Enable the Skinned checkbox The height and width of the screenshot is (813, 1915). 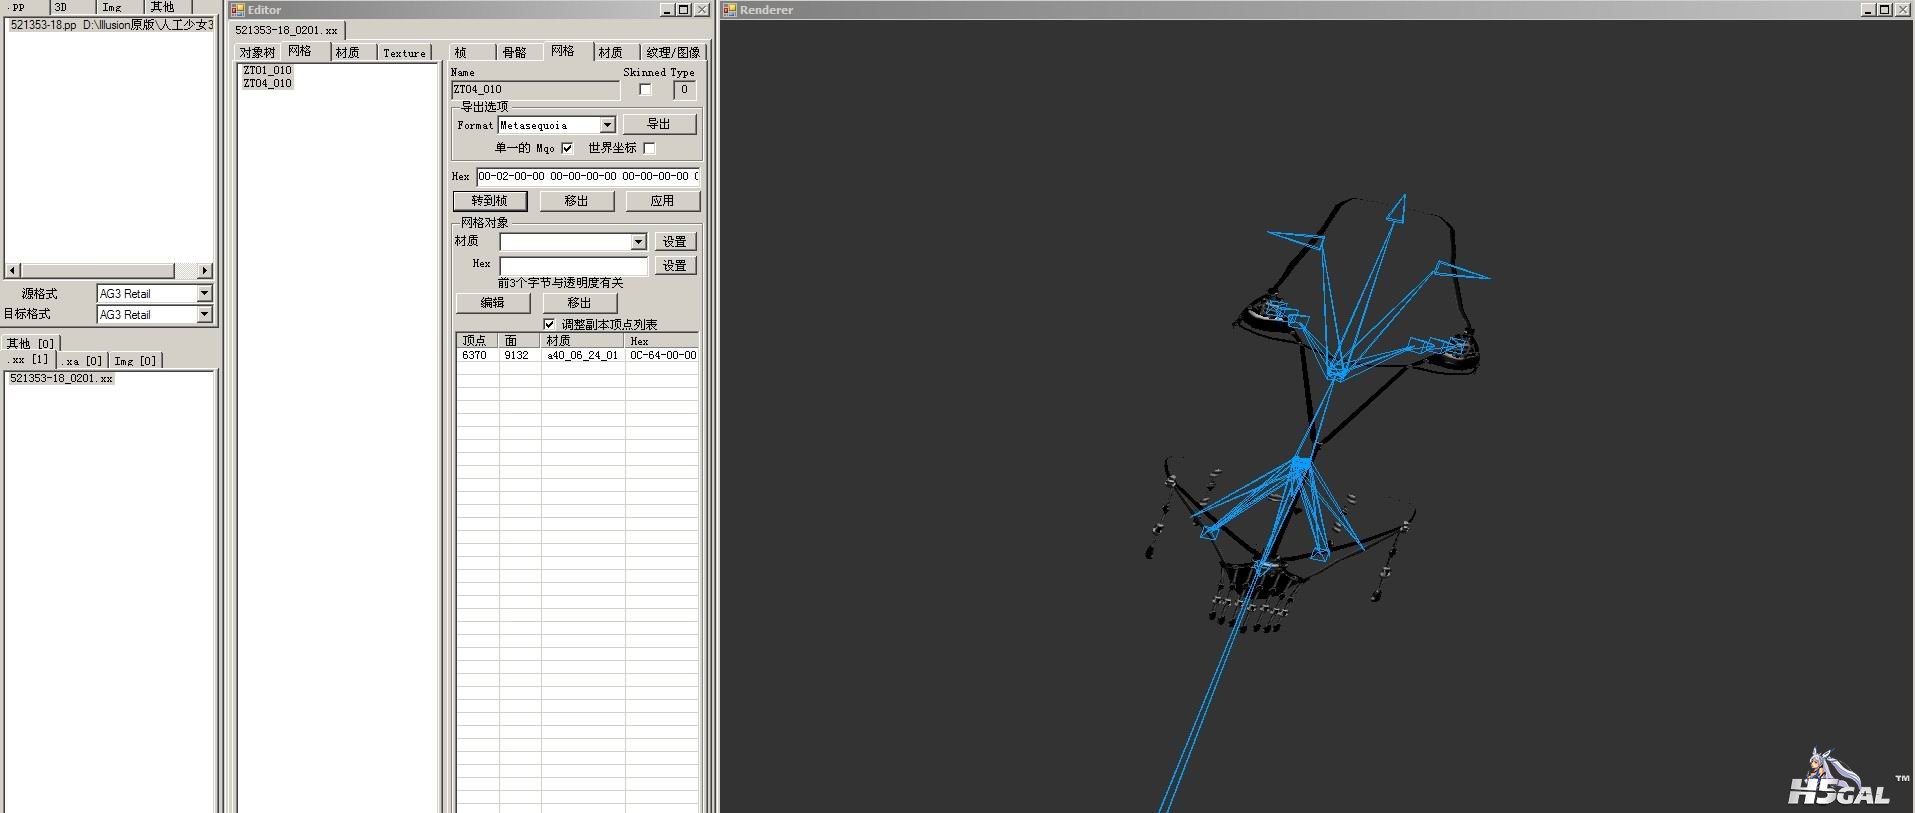click(x=645, y=90)
